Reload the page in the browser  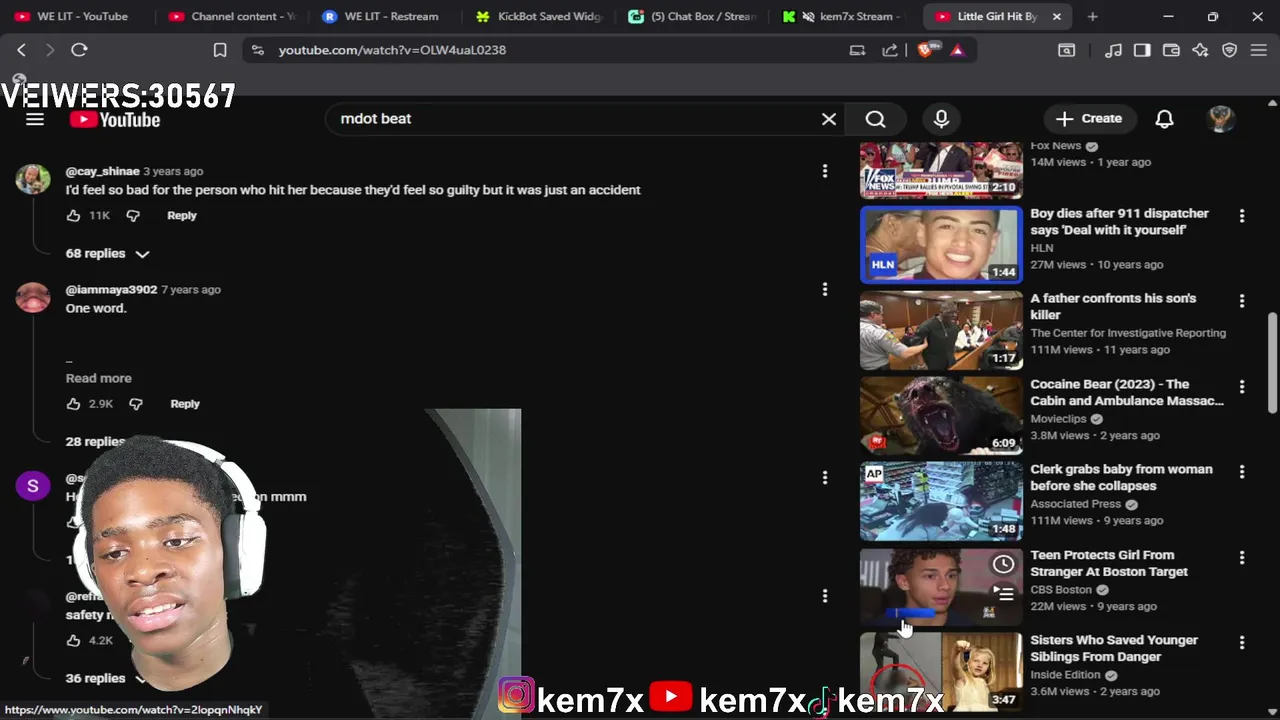pyautogui.click(x=79, y=50)
